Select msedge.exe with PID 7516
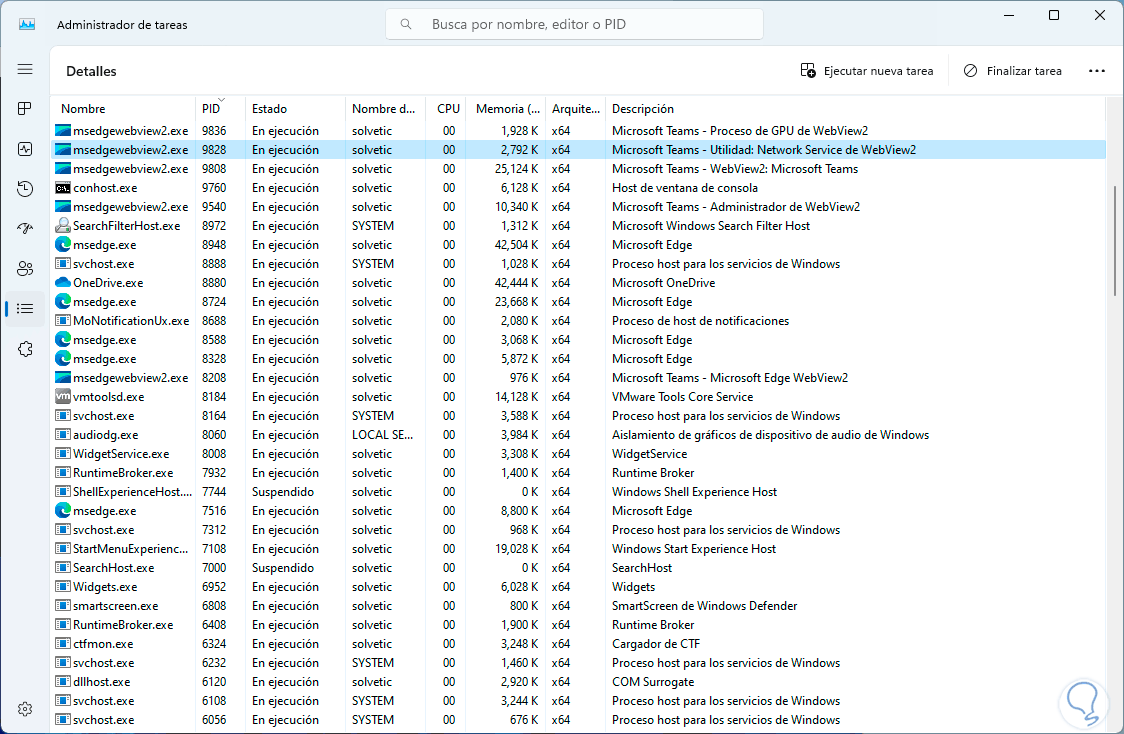The image size is (1124, 734). tap(105, 510)
